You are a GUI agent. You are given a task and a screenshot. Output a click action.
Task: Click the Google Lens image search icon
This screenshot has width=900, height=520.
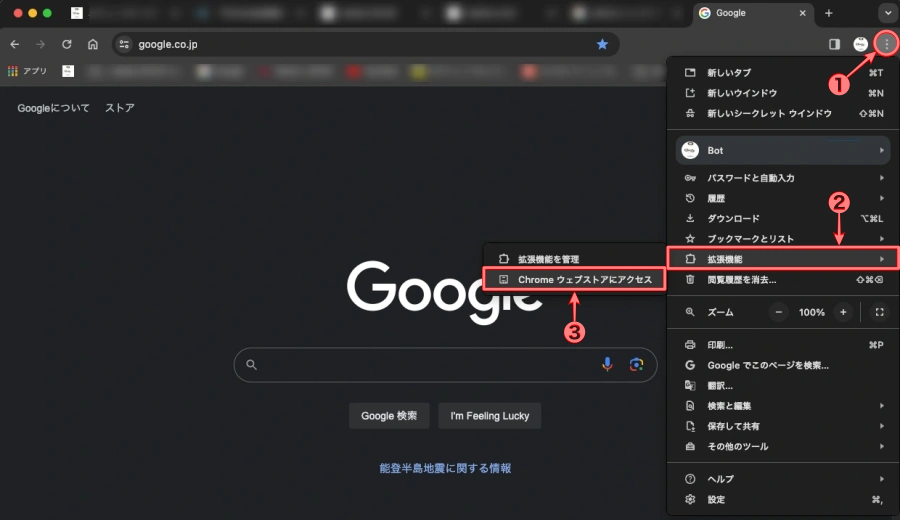coord(635,365)
